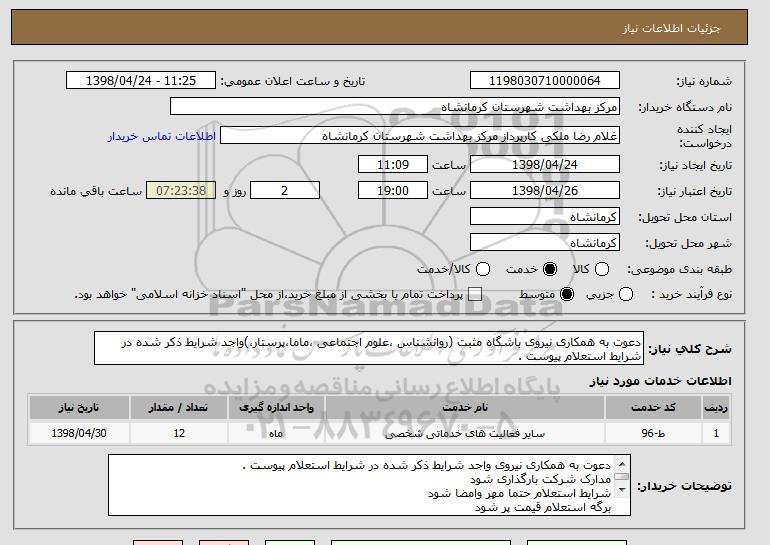The image size is (770, 545).
Task: Click the تاریخ نیاز column header
Action: (79, 408)
